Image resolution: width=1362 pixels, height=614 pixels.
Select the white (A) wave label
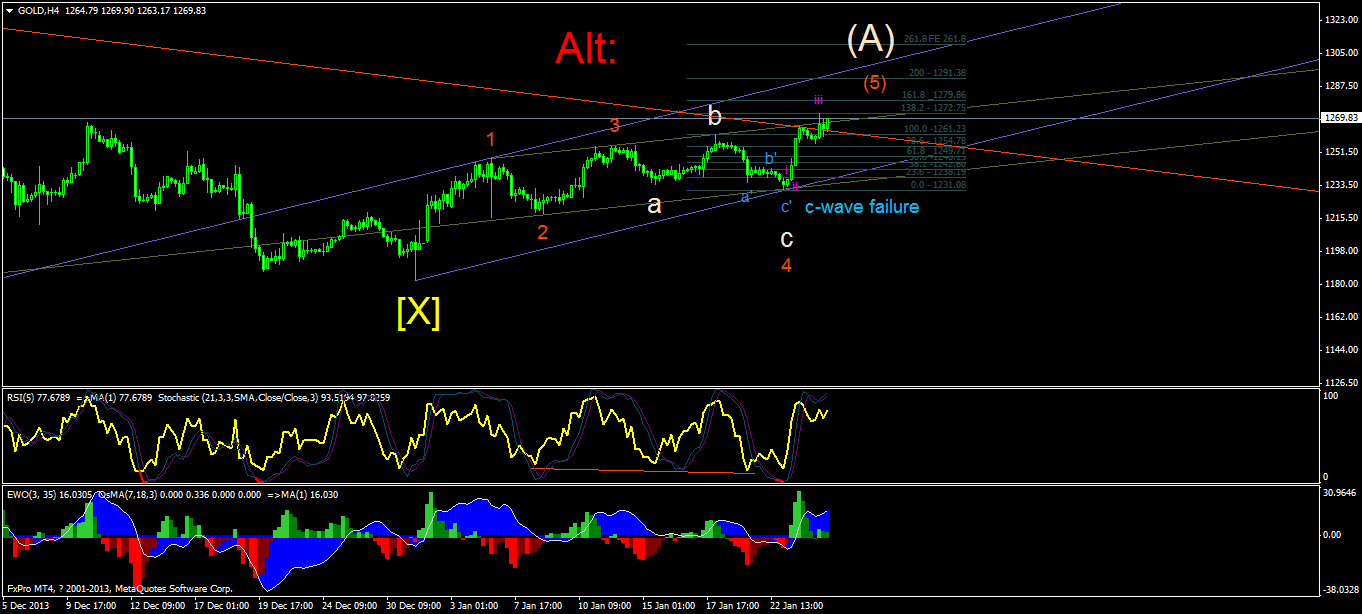click(870, 39)
